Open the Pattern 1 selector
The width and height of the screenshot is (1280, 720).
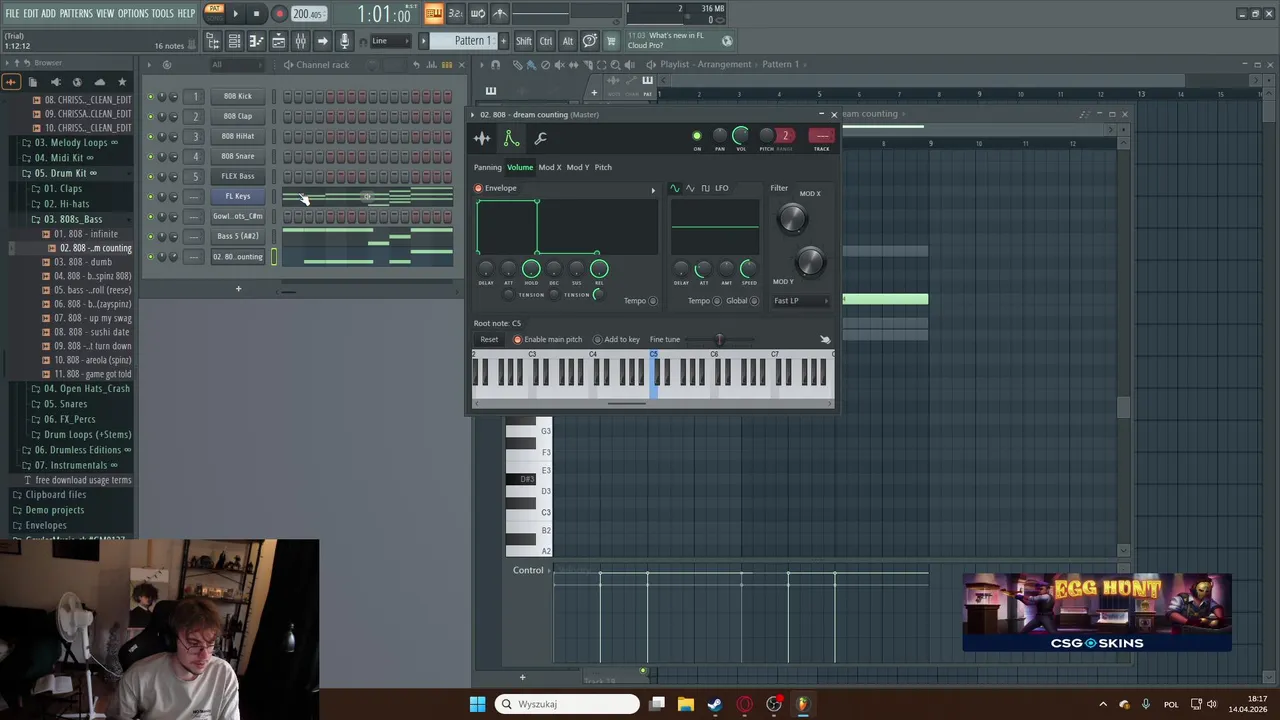pyautogui.click(x=465, y=41)
